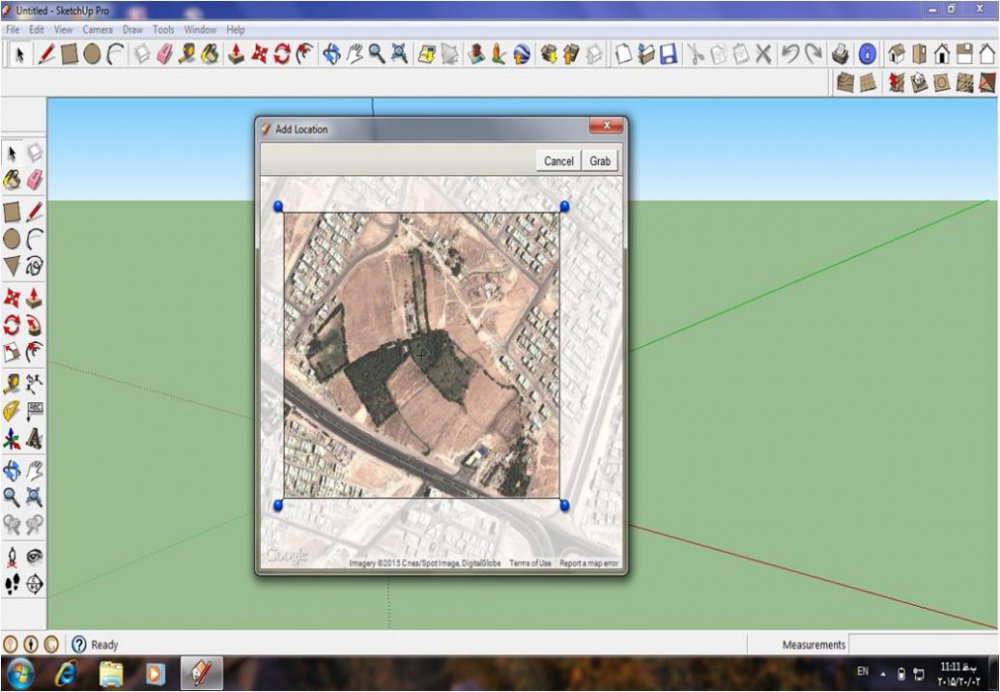Click the Save floppy disk icon
1000x692 pixels.
point(668,54)
